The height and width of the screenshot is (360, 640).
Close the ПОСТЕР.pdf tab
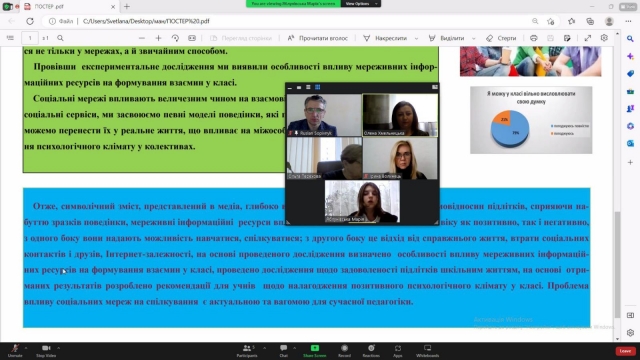(x=113, y=7)
